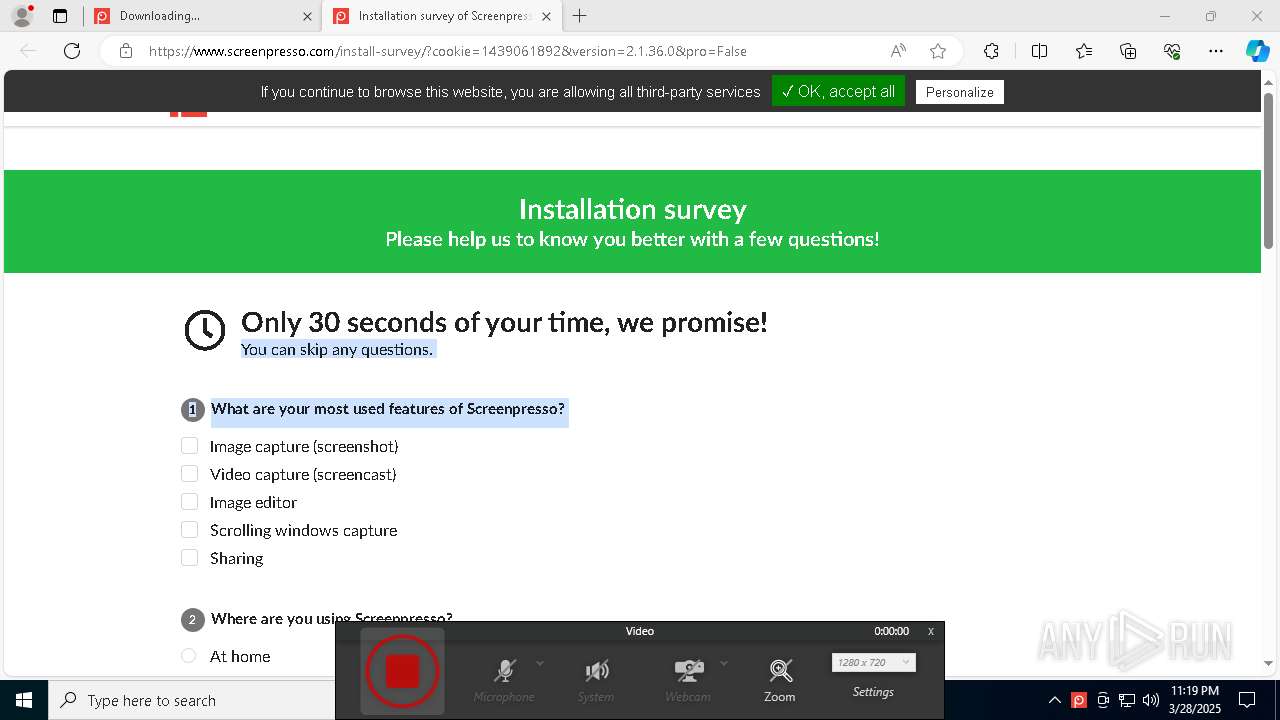The width and height of the screenshot is (1280, 720).
Task: Close the Installation survey tab
Action: [x=547, y=16]
